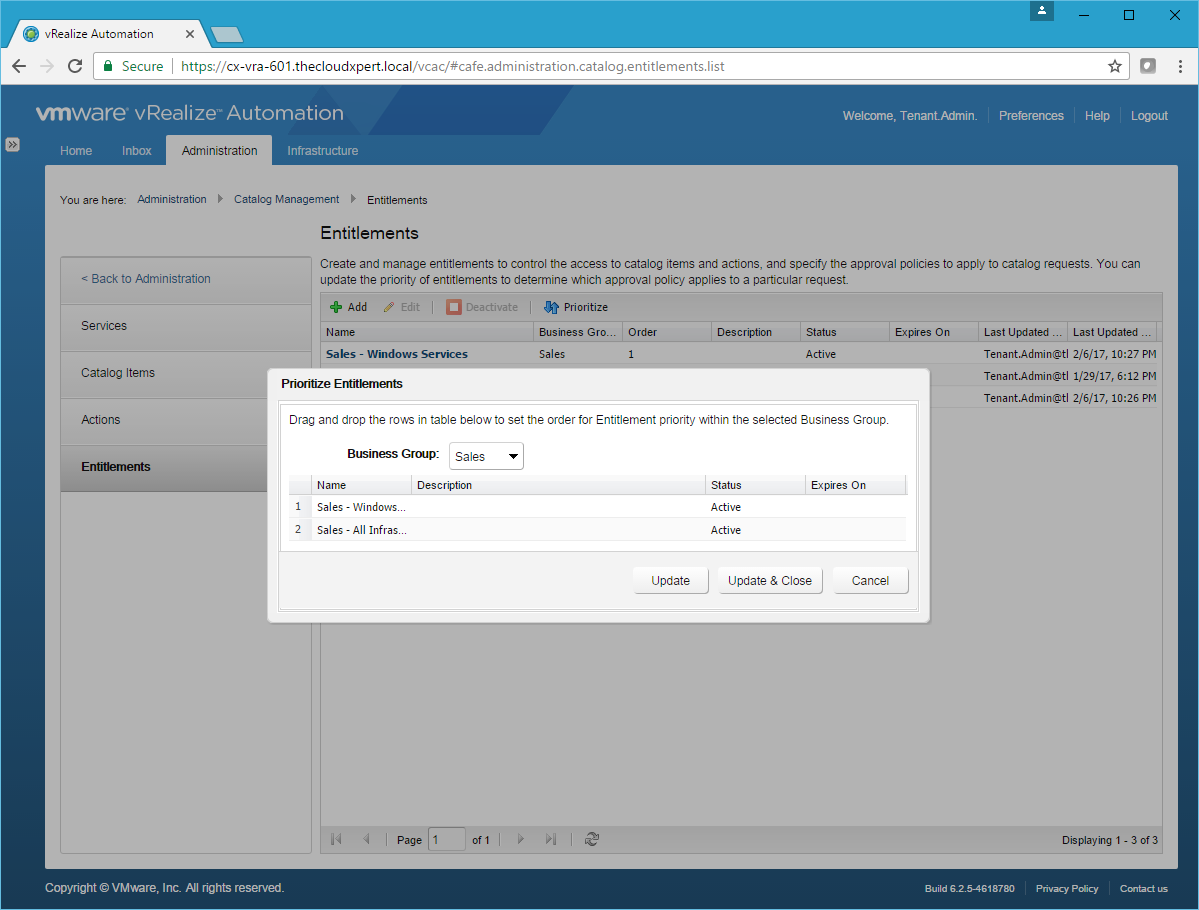Bookmark page with star icon
1199x910 pixels.
1114,66
